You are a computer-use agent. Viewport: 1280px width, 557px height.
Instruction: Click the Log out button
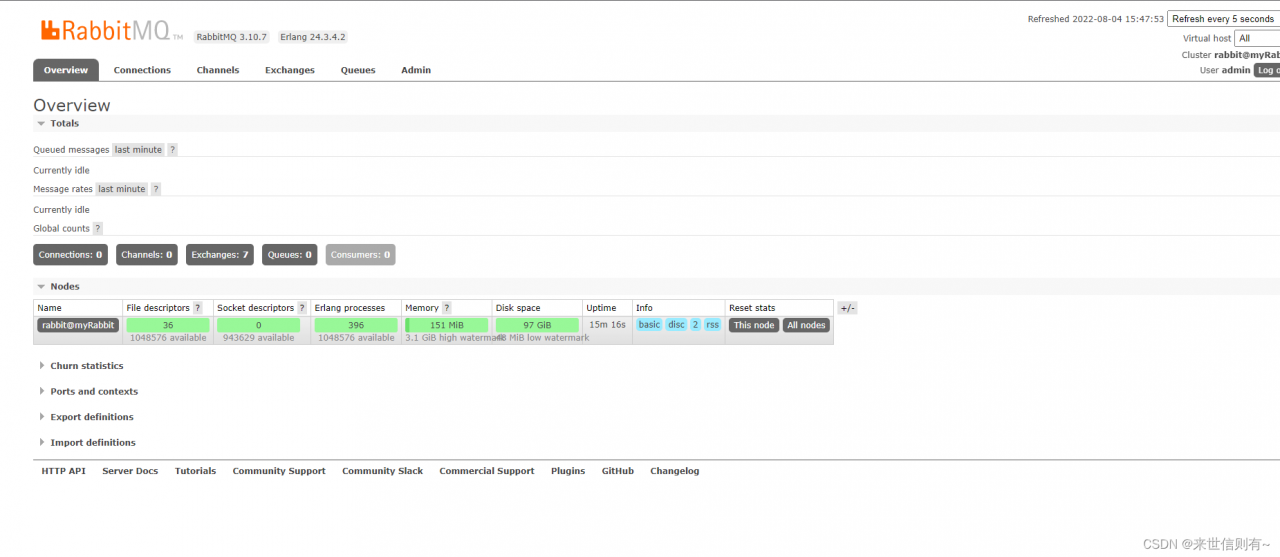coord(1267,70)
